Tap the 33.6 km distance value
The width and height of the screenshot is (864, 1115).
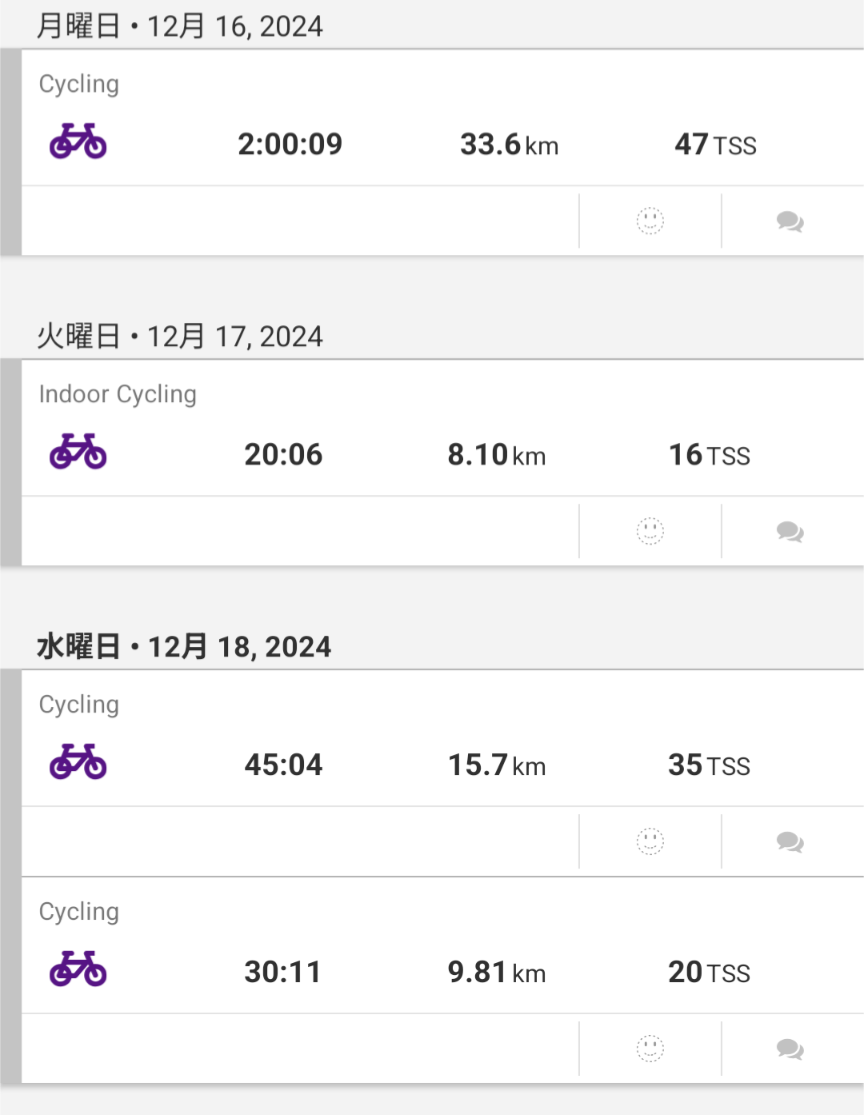508,145
